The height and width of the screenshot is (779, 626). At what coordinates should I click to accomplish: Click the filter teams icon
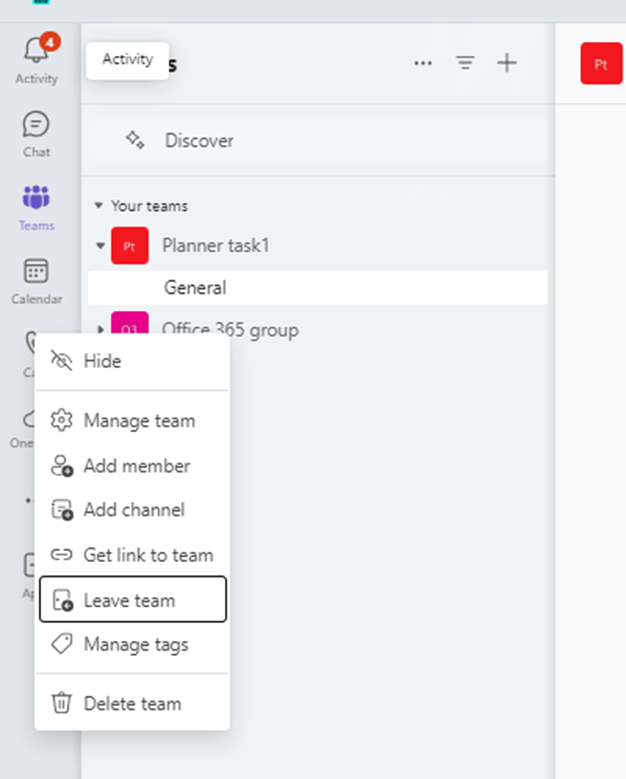click(465, 63)
